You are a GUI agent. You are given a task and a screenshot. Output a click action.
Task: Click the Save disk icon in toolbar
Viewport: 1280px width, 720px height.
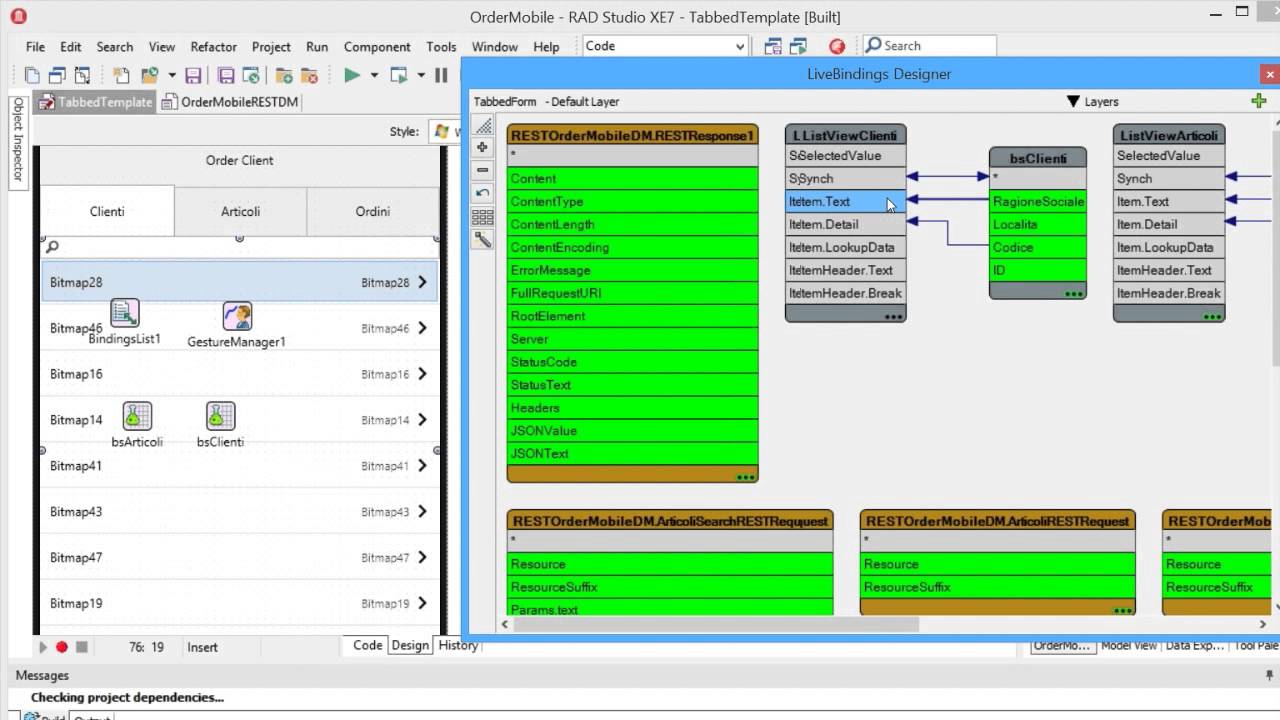[193, 75]
